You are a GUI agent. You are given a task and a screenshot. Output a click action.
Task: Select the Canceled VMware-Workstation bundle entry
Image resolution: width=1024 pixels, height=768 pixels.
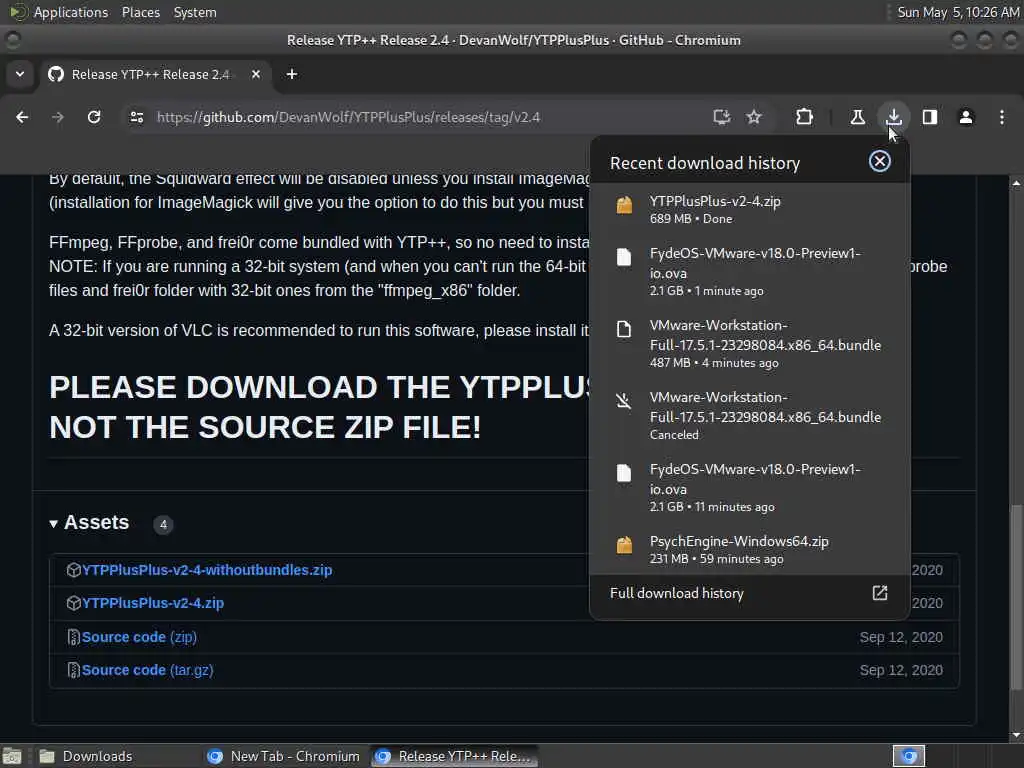pyautogui.click(x=749, y=415)
